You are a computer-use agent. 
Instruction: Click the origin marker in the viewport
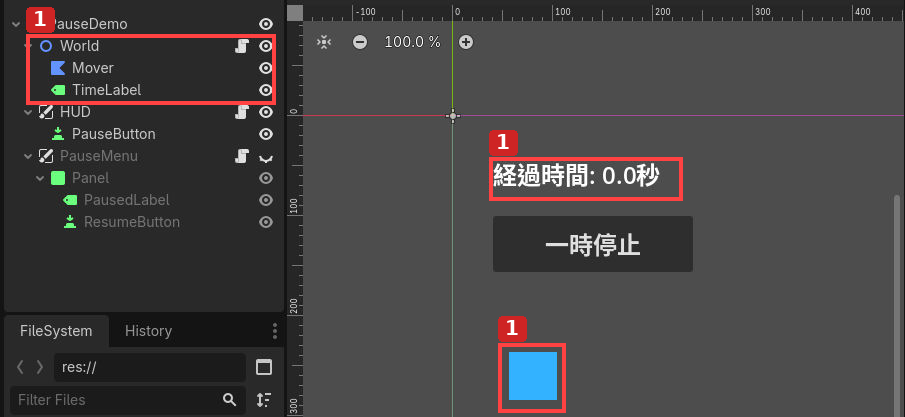click(453, 116)
